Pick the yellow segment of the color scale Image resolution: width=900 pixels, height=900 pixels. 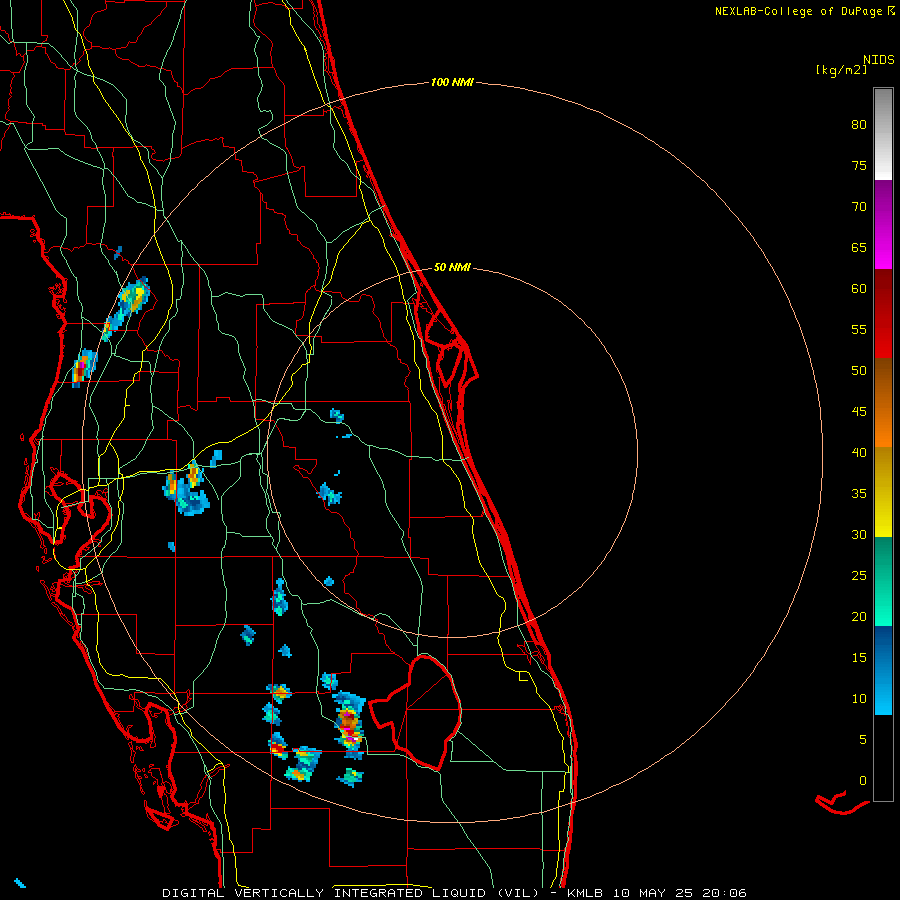[883, 492]
